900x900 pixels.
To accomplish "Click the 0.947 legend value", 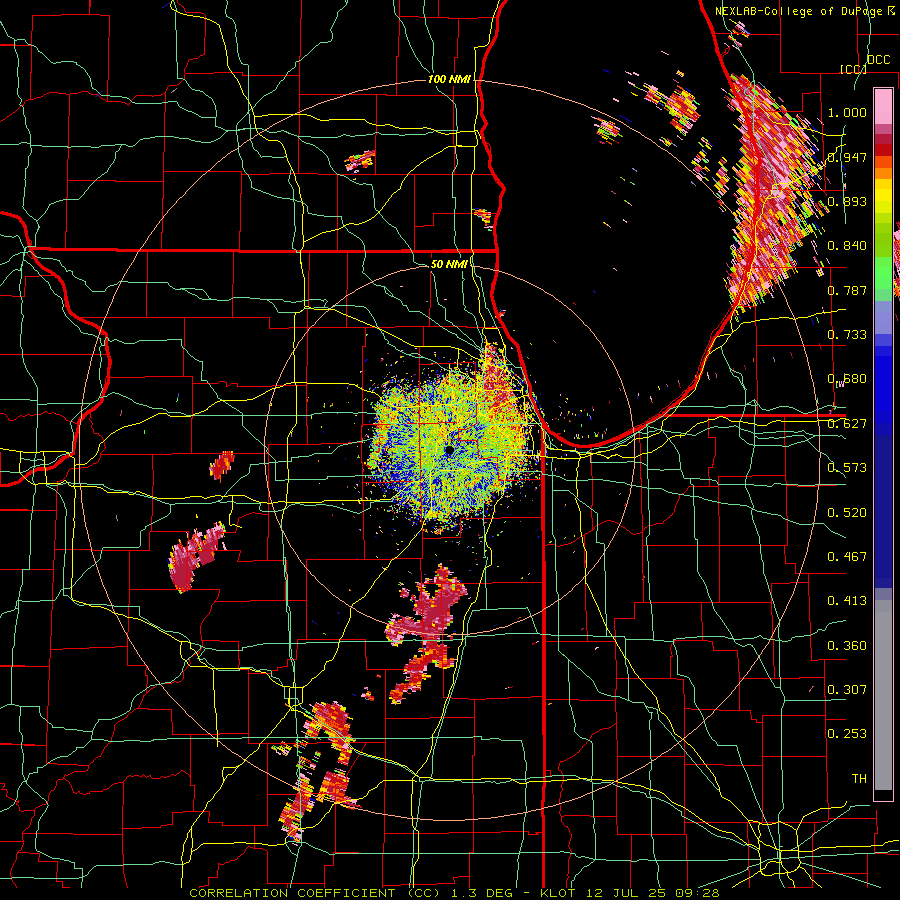I will click(x=847, y=157).
